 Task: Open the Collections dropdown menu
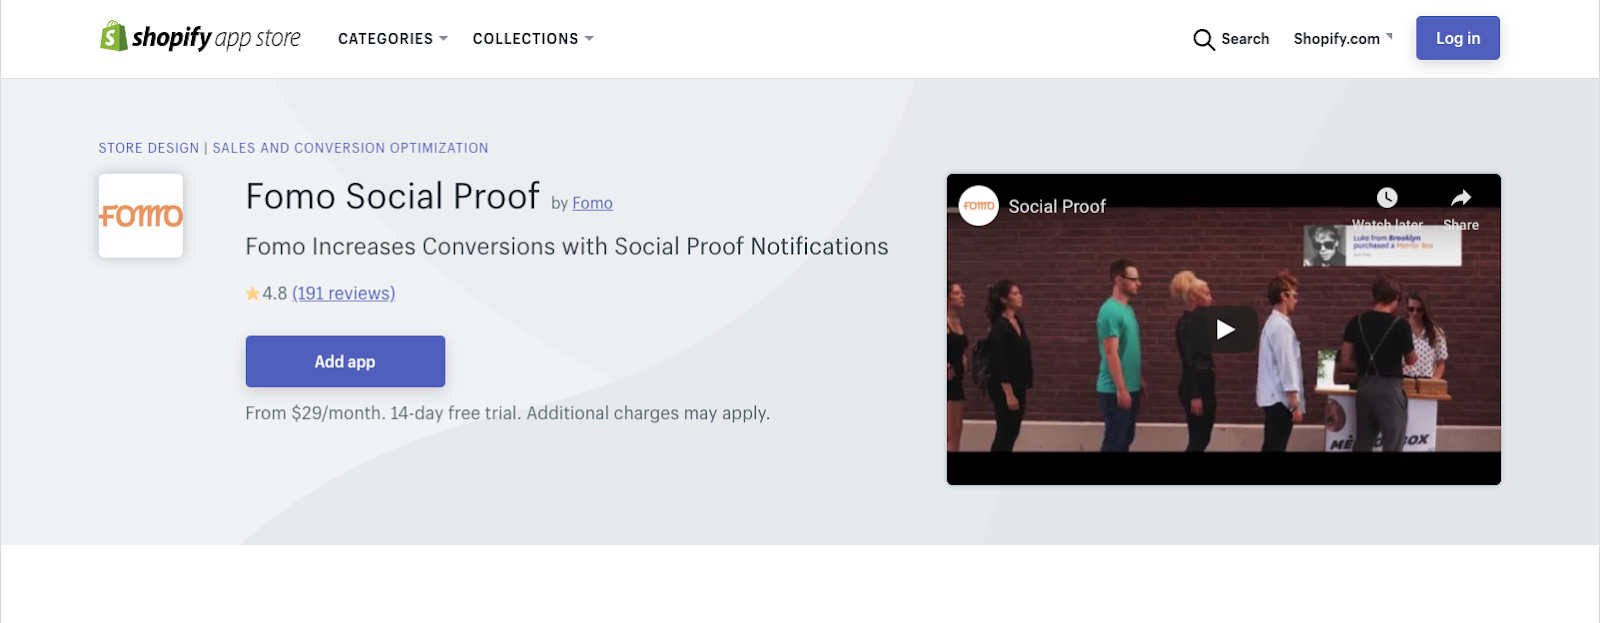[x=533, y=39]
